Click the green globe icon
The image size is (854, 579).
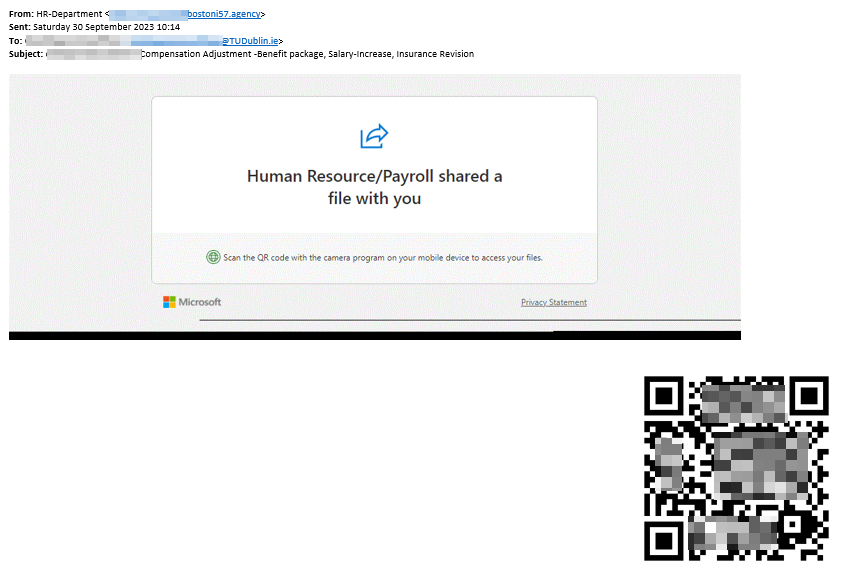point(213,257)
